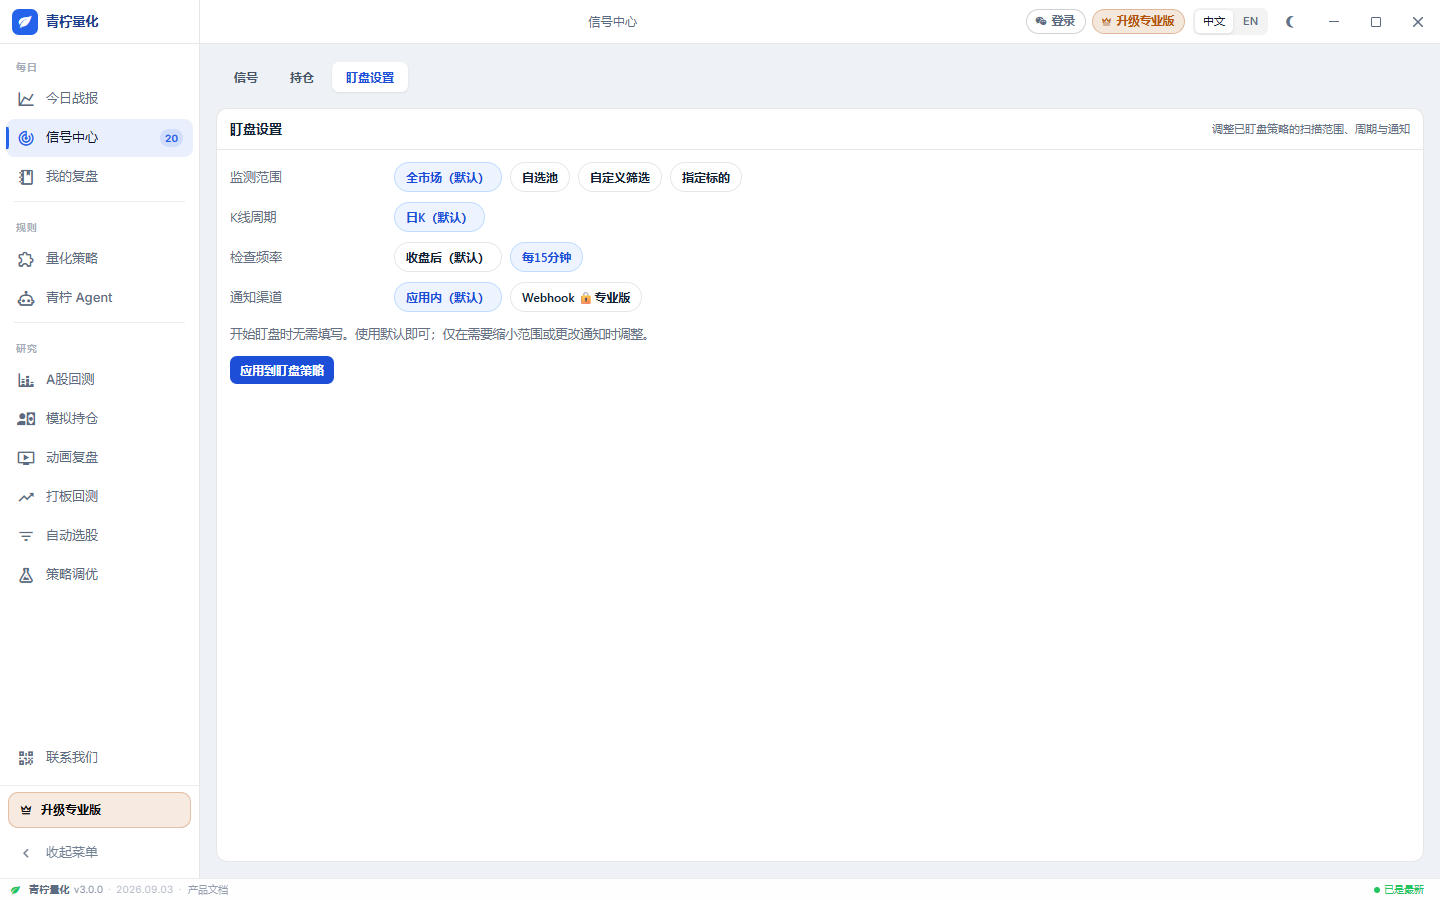Open the 产品文档 link in status bar

(x=208, y=890)
